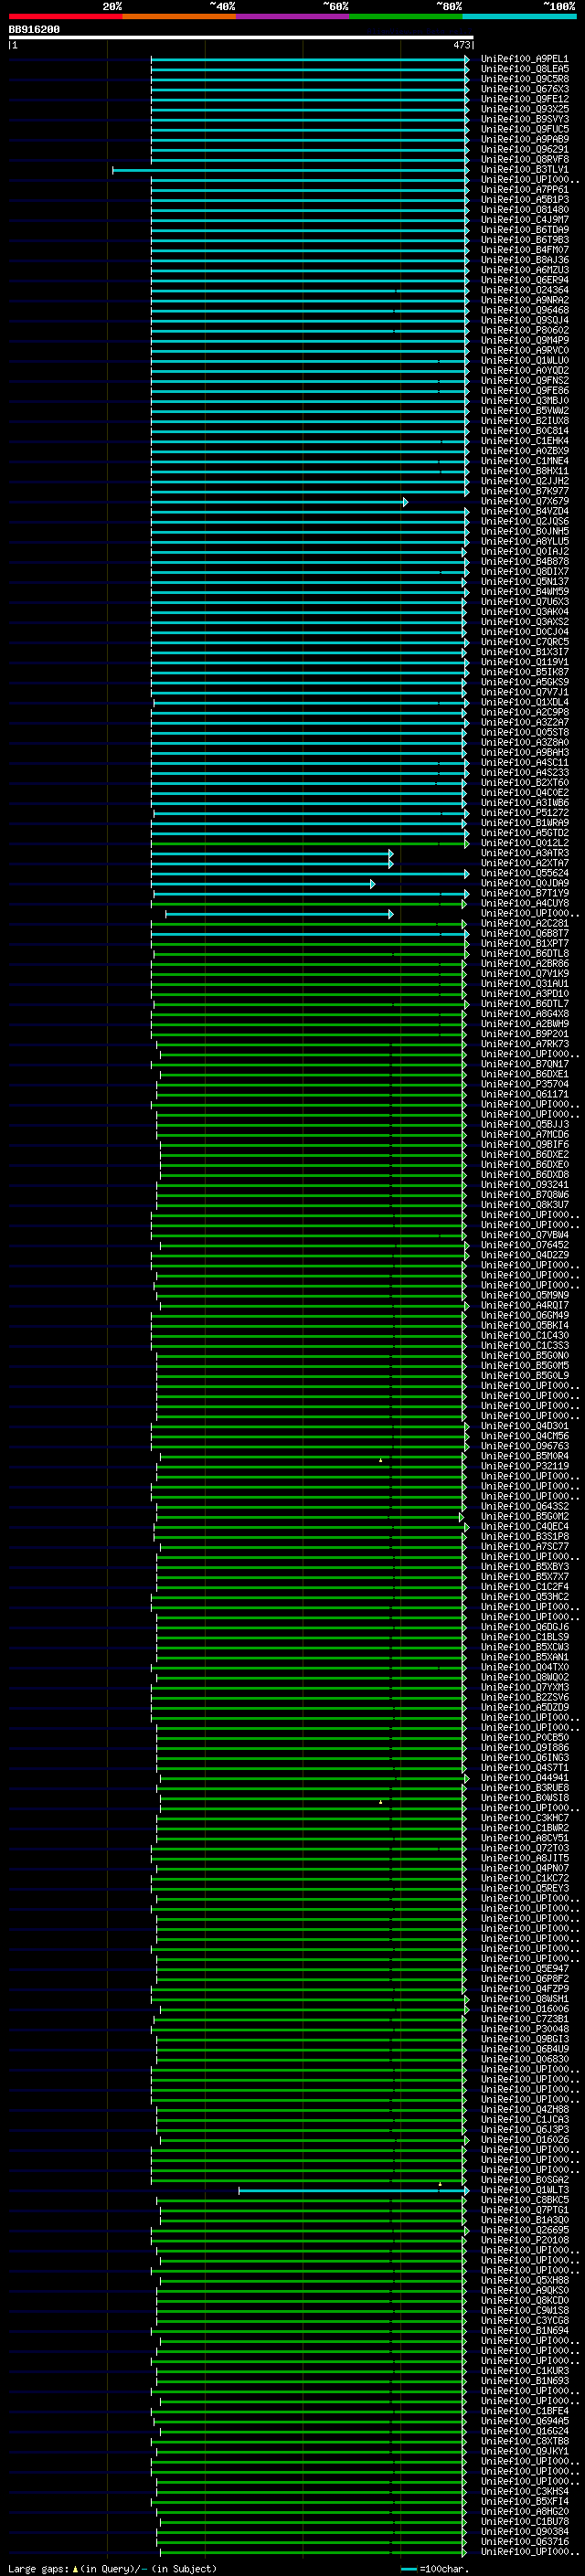Select hit UniRef100_B0SGA2
This screenshot has width=585, height=2576.
pyautogui.click(x=524, y=2180)
